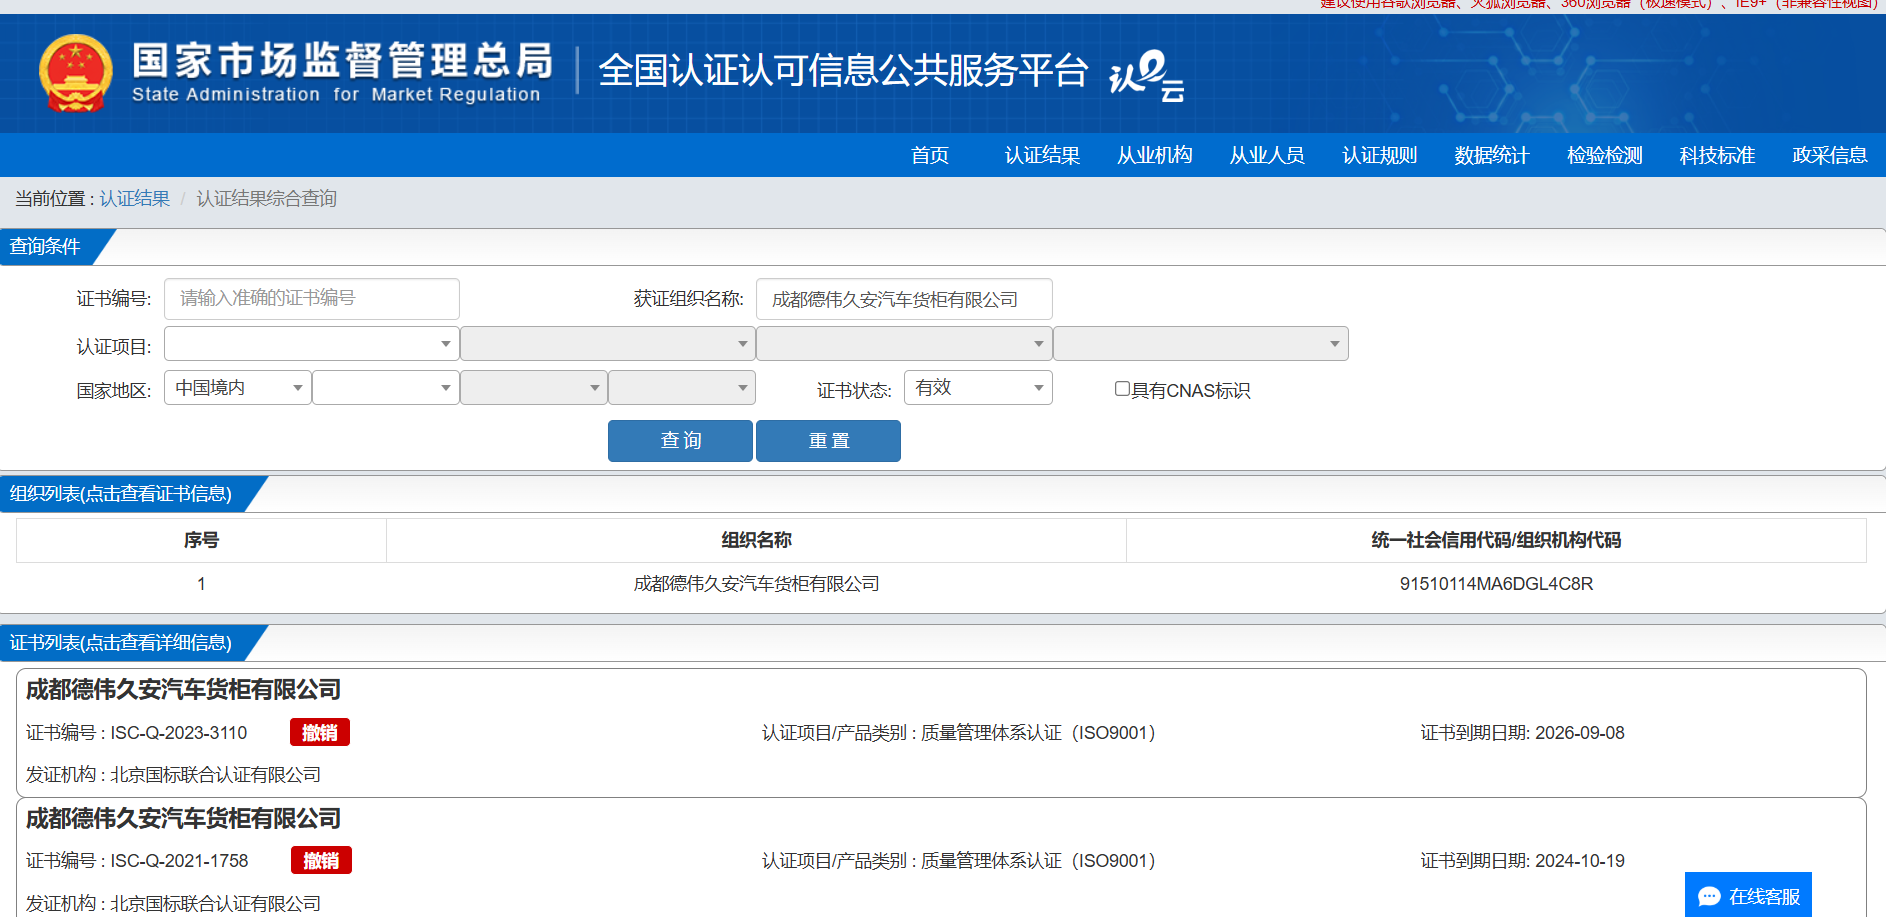1886x917 pixels.
Task: Click 撤销 badge on ISC-Q-2021-1758
Action: click(x=321, y=861)
